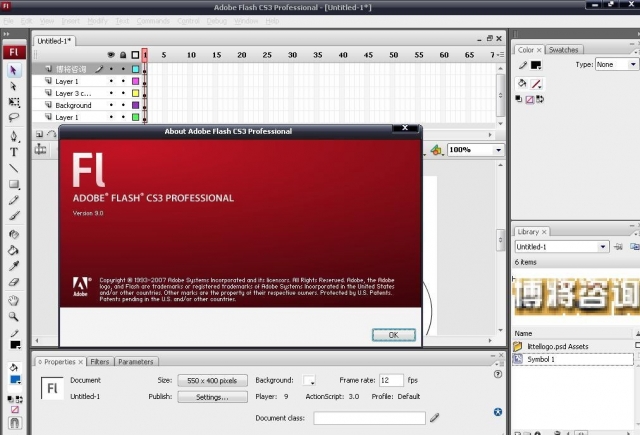Select the Untitled-1* document tab
Image resolution: width=640 pixels, height=435 pixels.
point(54,41)
